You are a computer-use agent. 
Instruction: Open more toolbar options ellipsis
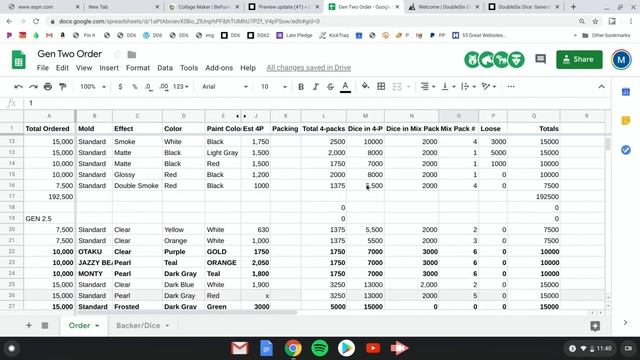pos(511,87)
